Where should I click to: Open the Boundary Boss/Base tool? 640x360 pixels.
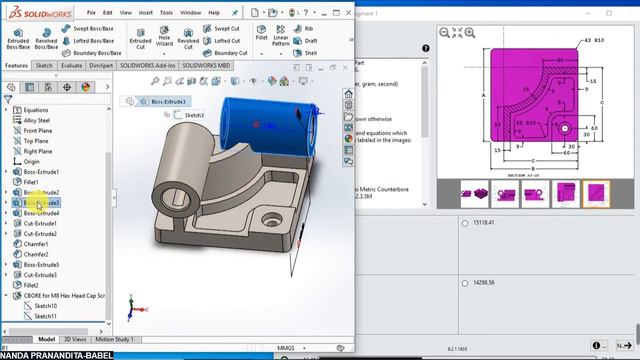click(91, 53)
